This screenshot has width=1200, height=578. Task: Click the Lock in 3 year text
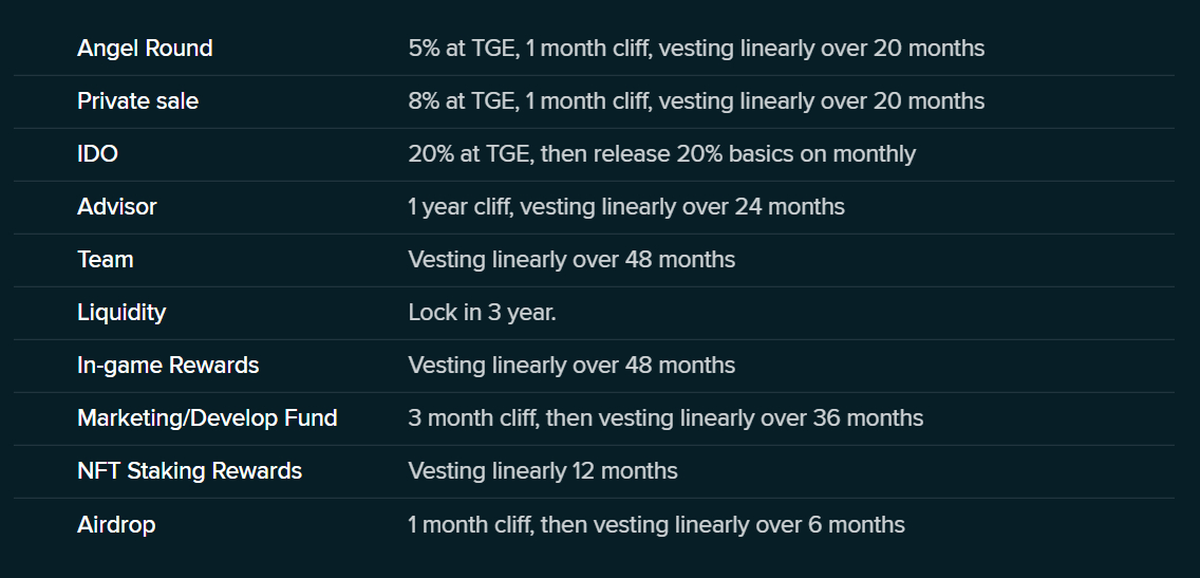(482, 312)
